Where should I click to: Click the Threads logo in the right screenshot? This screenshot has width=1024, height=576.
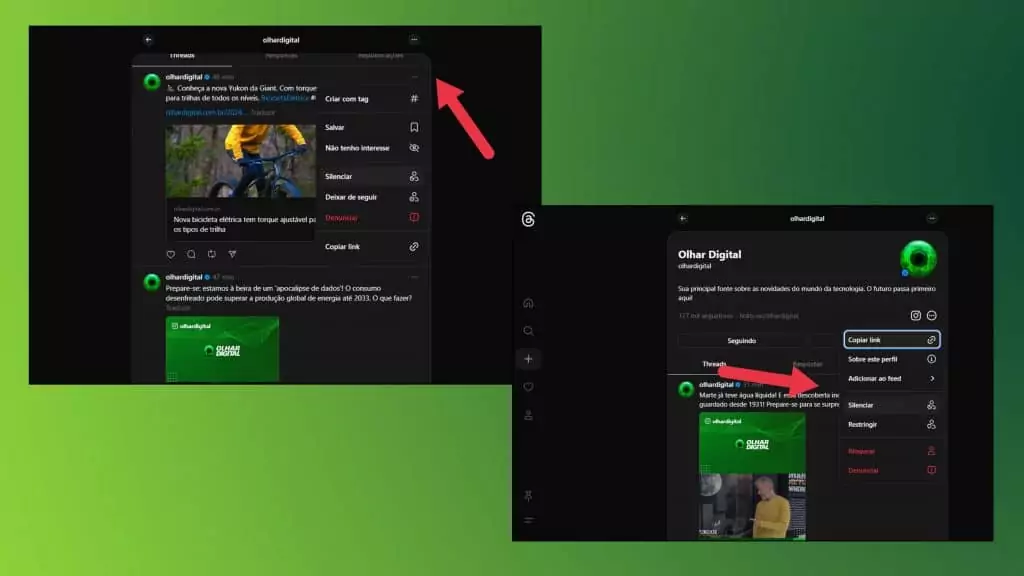coord(528,219)
